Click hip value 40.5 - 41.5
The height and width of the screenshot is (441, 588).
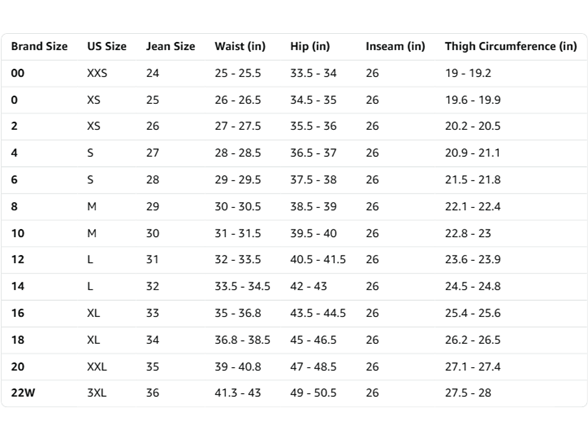[x=318, y=259]
